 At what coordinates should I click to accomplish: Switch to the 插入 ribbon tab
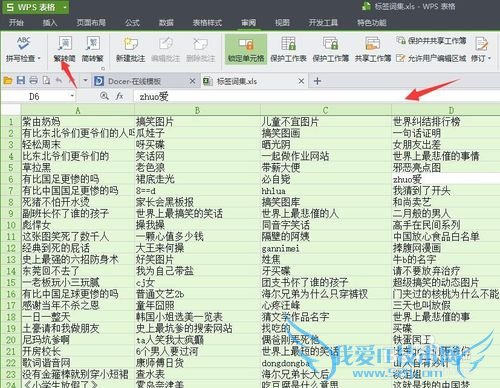tap(50, 23)
